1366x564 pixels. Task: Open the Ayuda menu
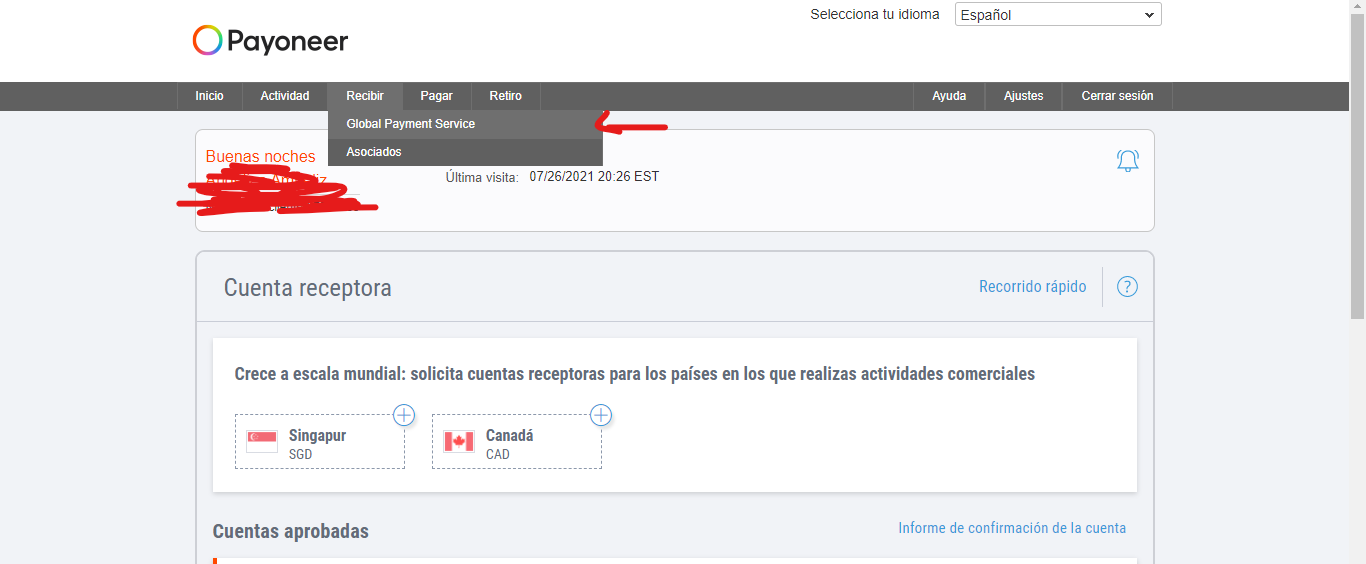pyautogui.click(x=949, y=96)
